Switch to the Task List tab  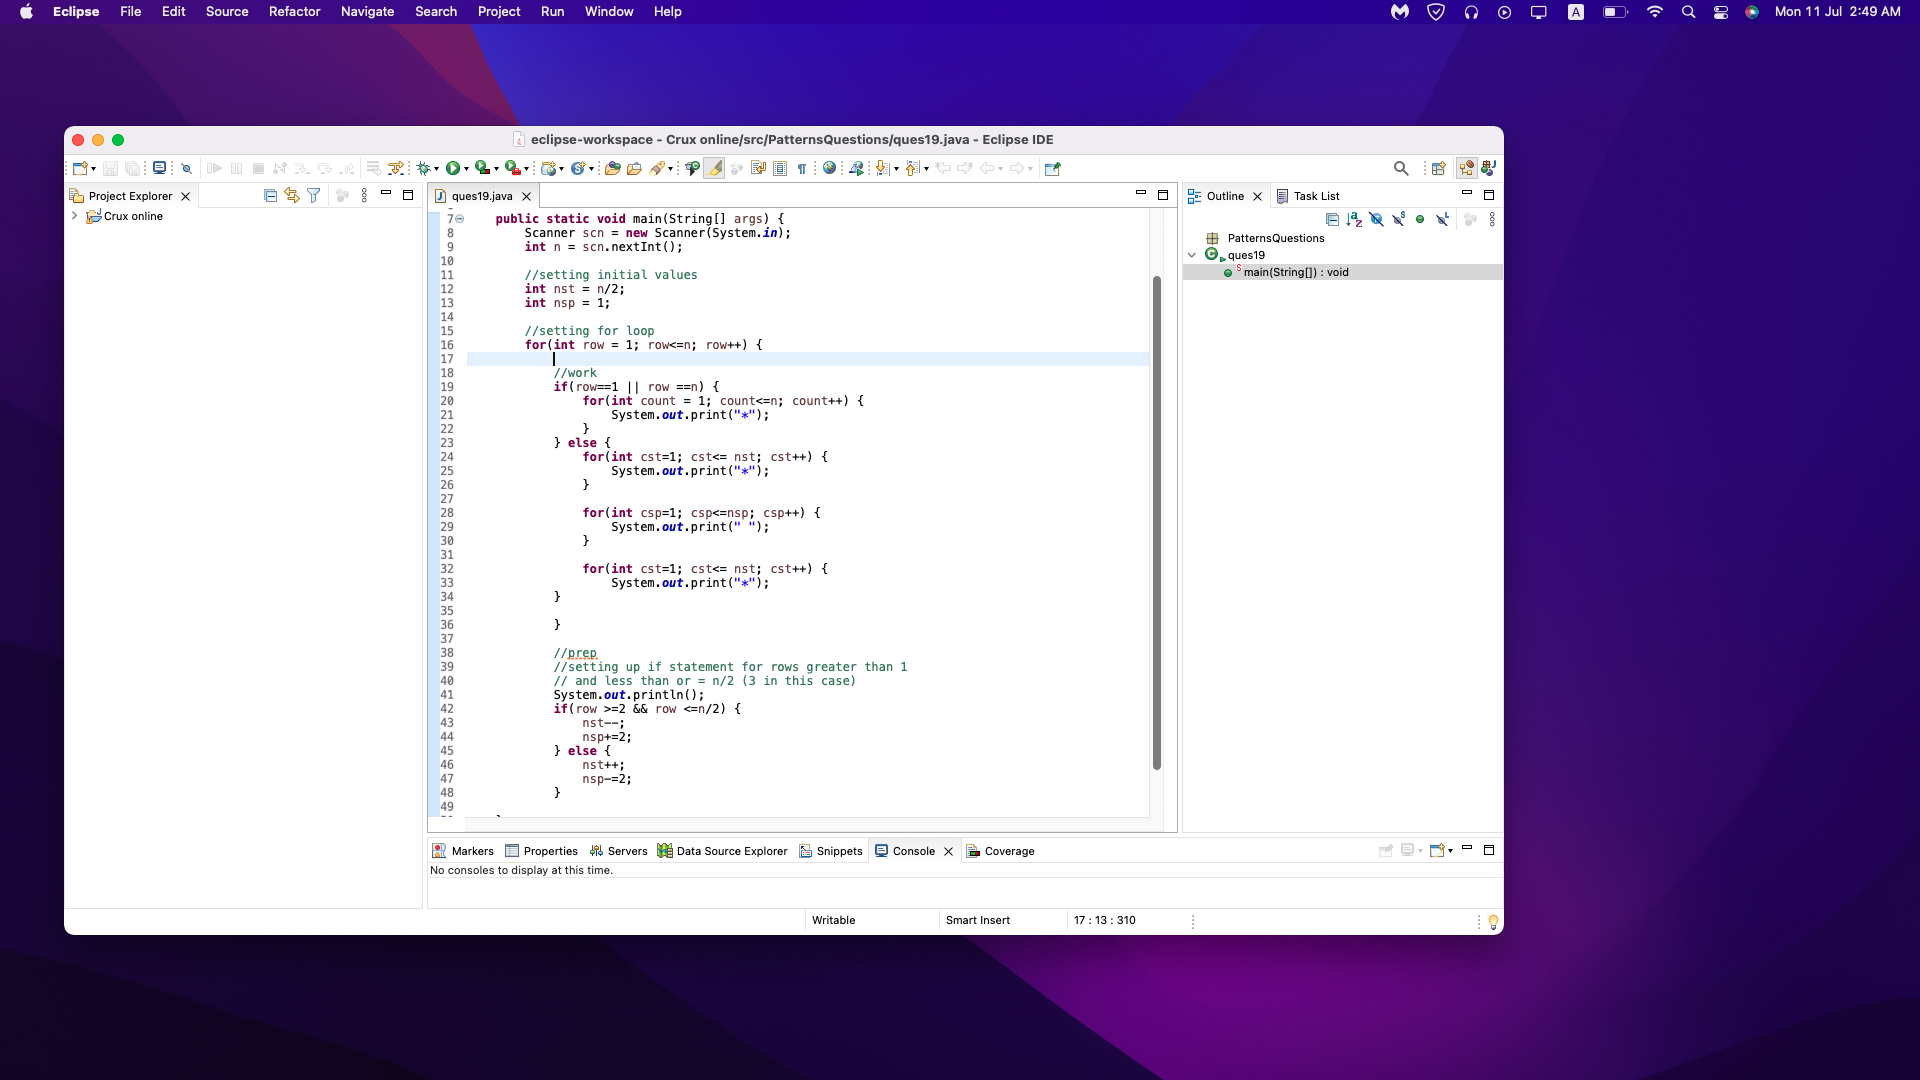click(x=1315, y=196)
